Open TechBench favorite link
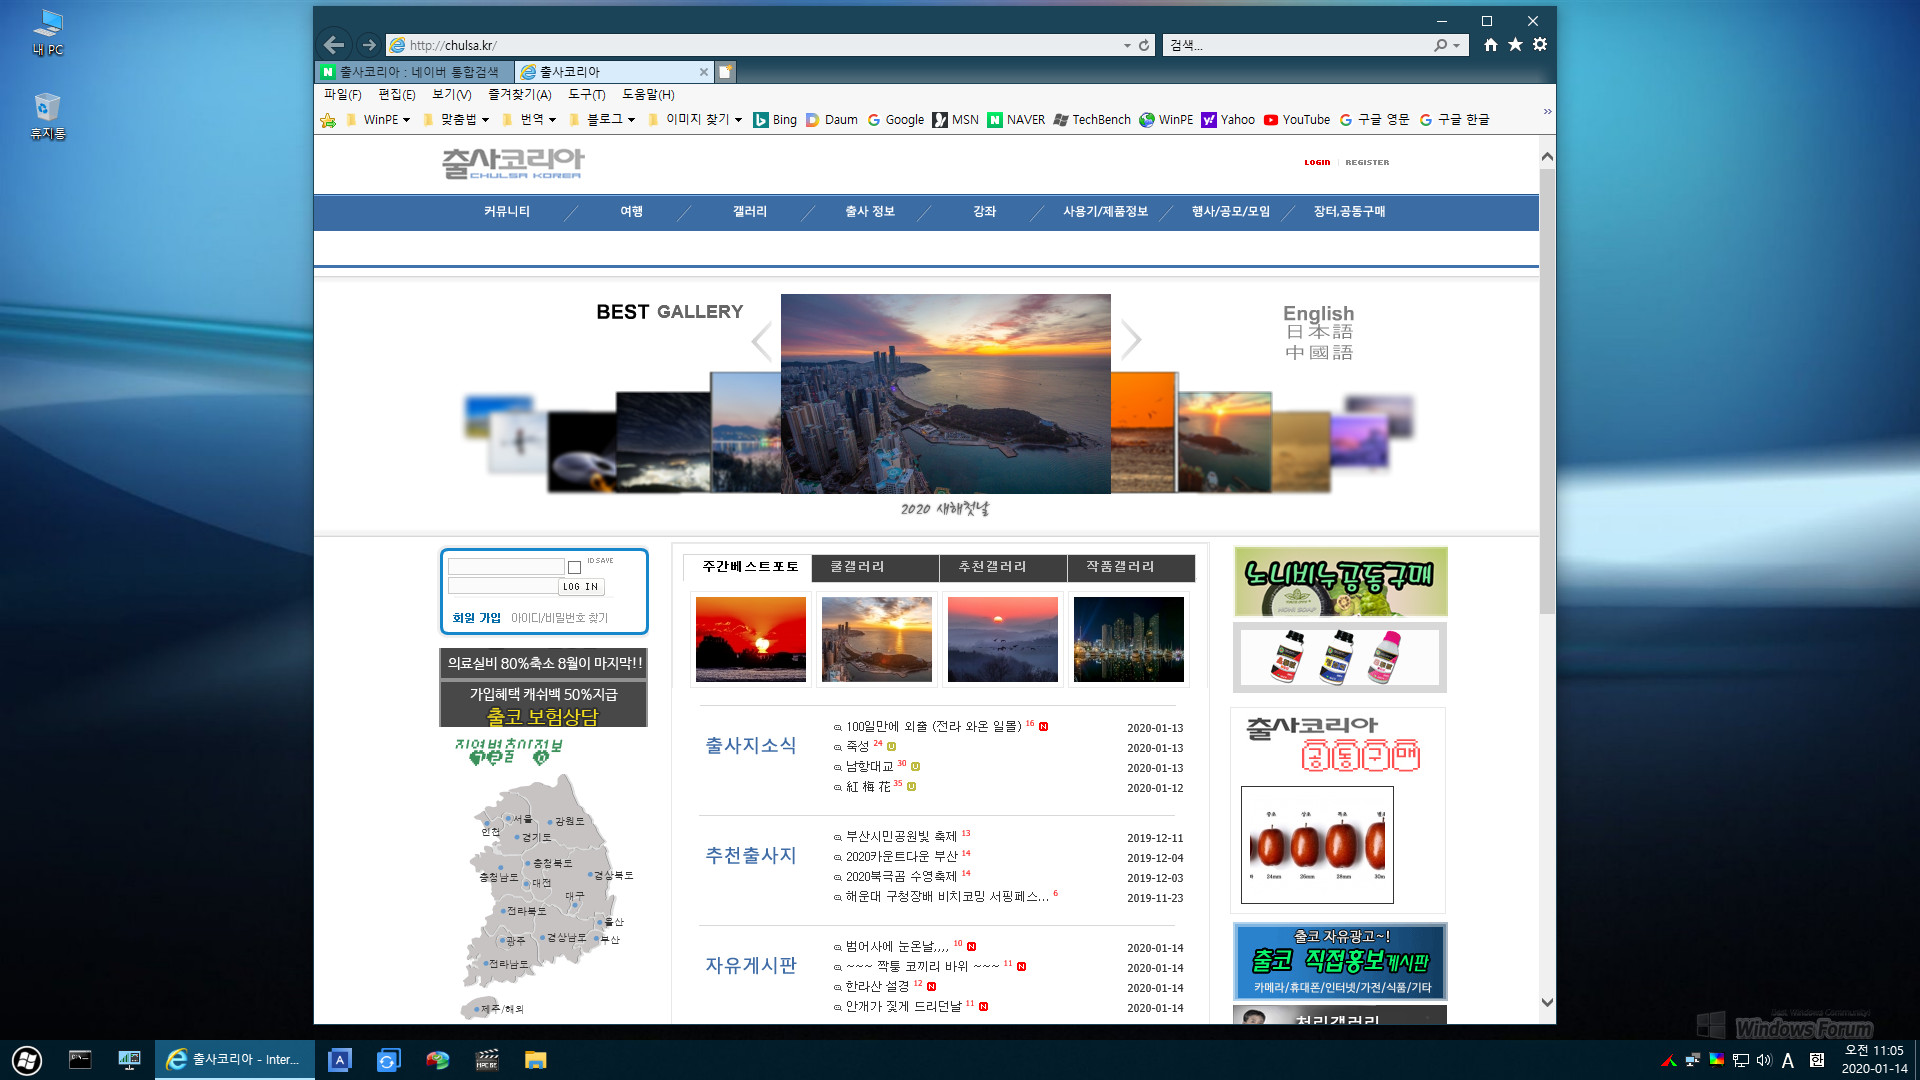1920x1080 pixels. [1092, 120]
